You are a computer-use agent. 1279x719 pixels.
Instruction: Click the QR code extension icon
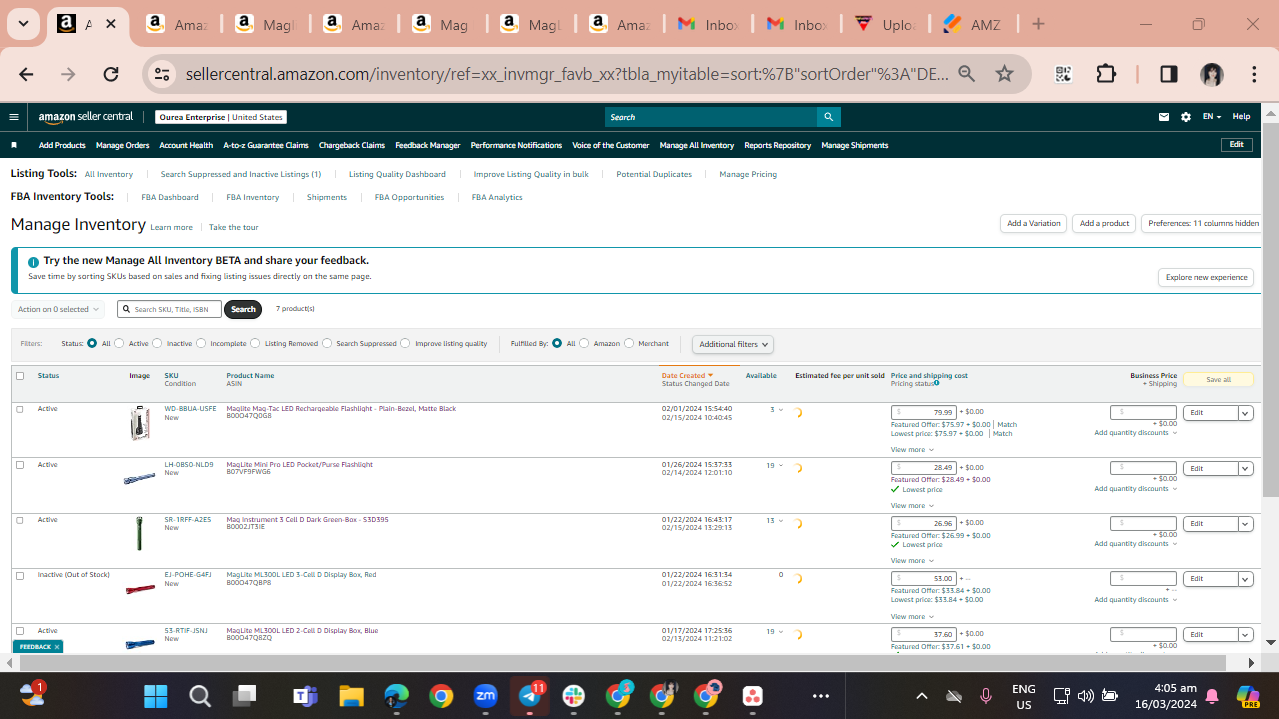pyautogui.click(x=1063, y=74)
